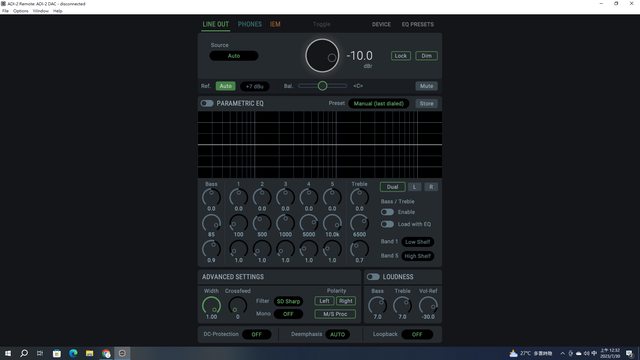
Task: Click the Loudness Vol-Ref knob
Action: tap(428, 305)
